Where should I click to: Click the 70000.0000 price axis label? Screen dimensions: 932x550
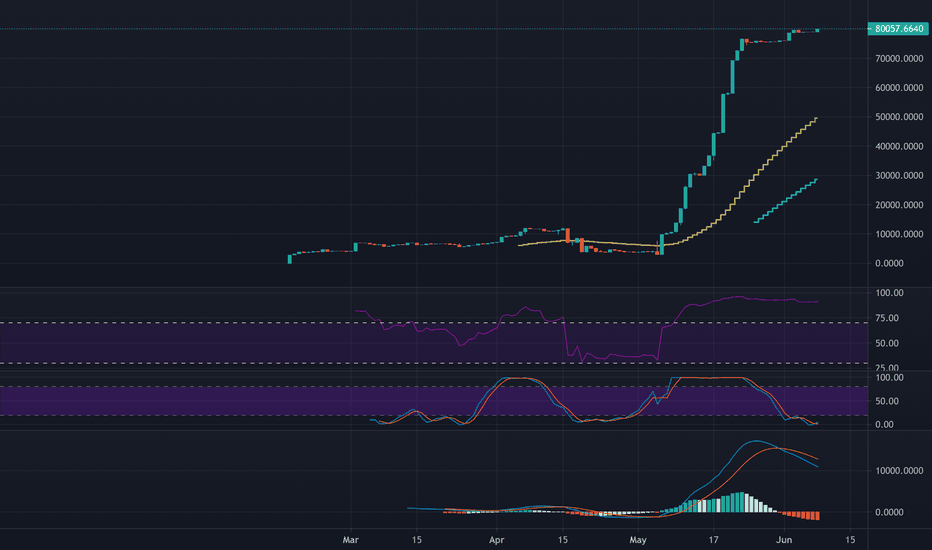[899, 58]
